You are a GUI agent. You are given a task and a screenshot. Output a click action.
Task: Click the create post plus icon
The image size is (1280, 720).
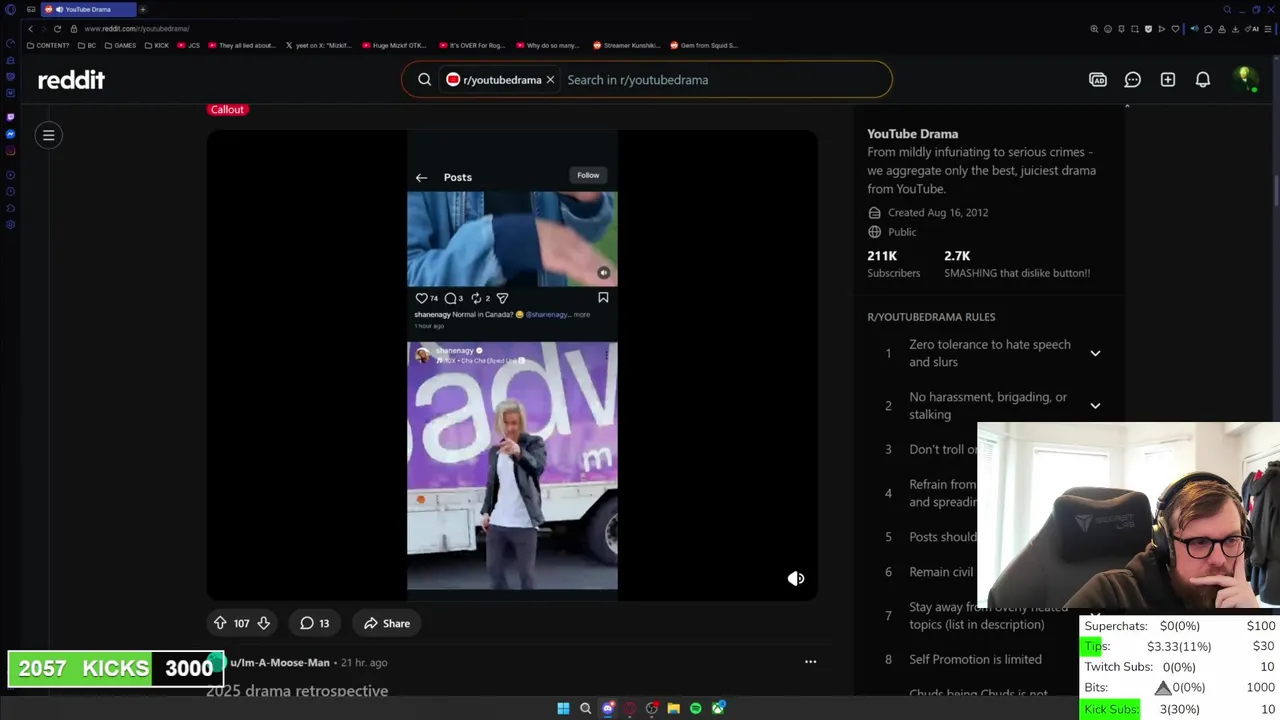(1168, 80)
